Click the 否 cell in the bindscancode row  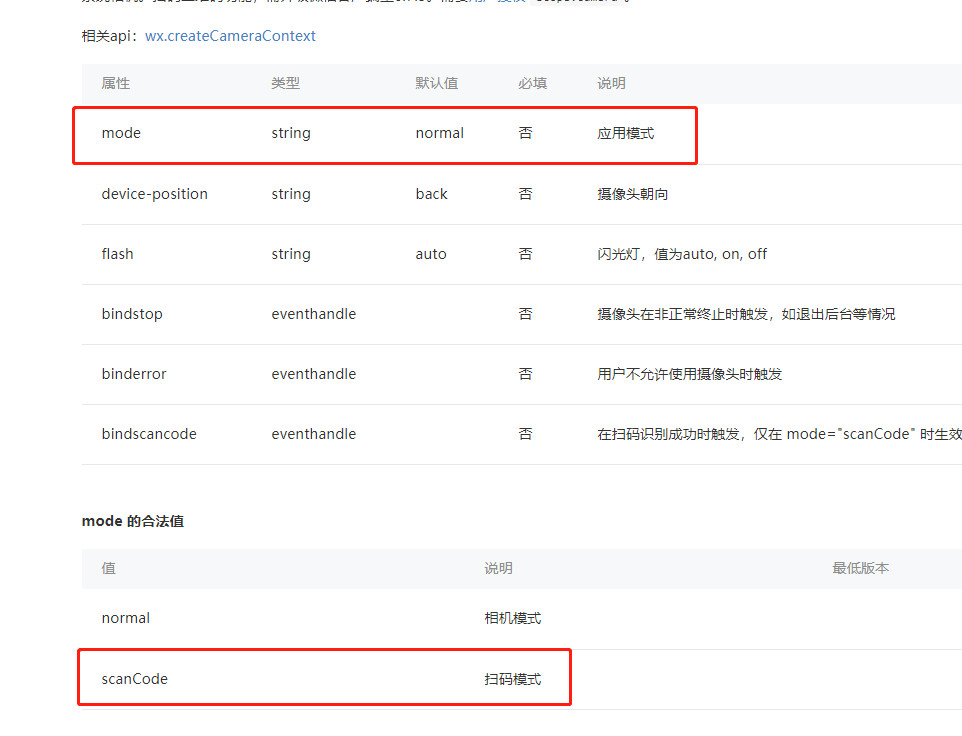(525, 434)
